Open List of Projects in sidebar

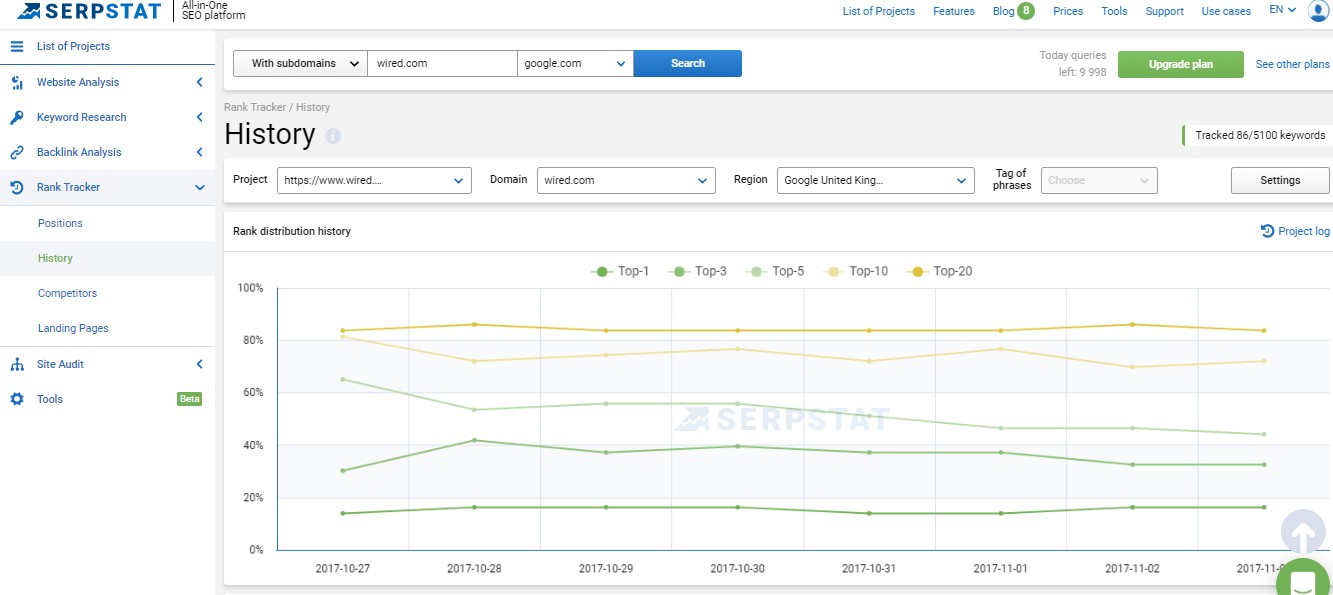coord(73,46)
